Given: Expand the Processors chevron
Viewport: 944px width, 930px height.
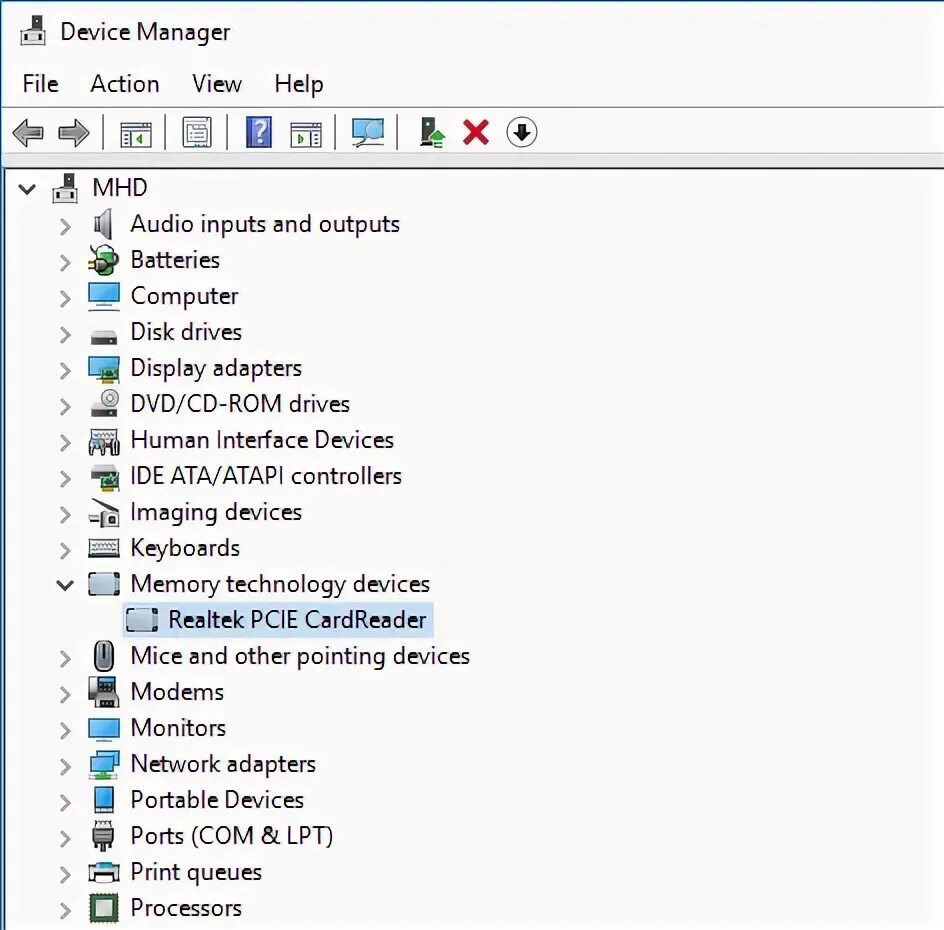Looking at the screenshot, I should [66, 911].
